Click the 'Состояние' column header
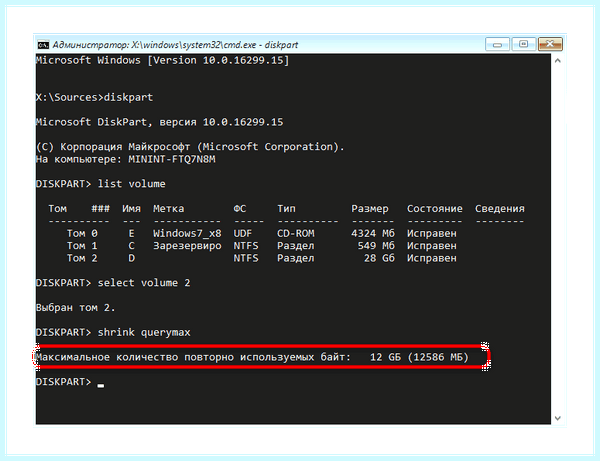The width and height of the screenshot is (600, 461). pyautogui.click(x=434, y=209)
